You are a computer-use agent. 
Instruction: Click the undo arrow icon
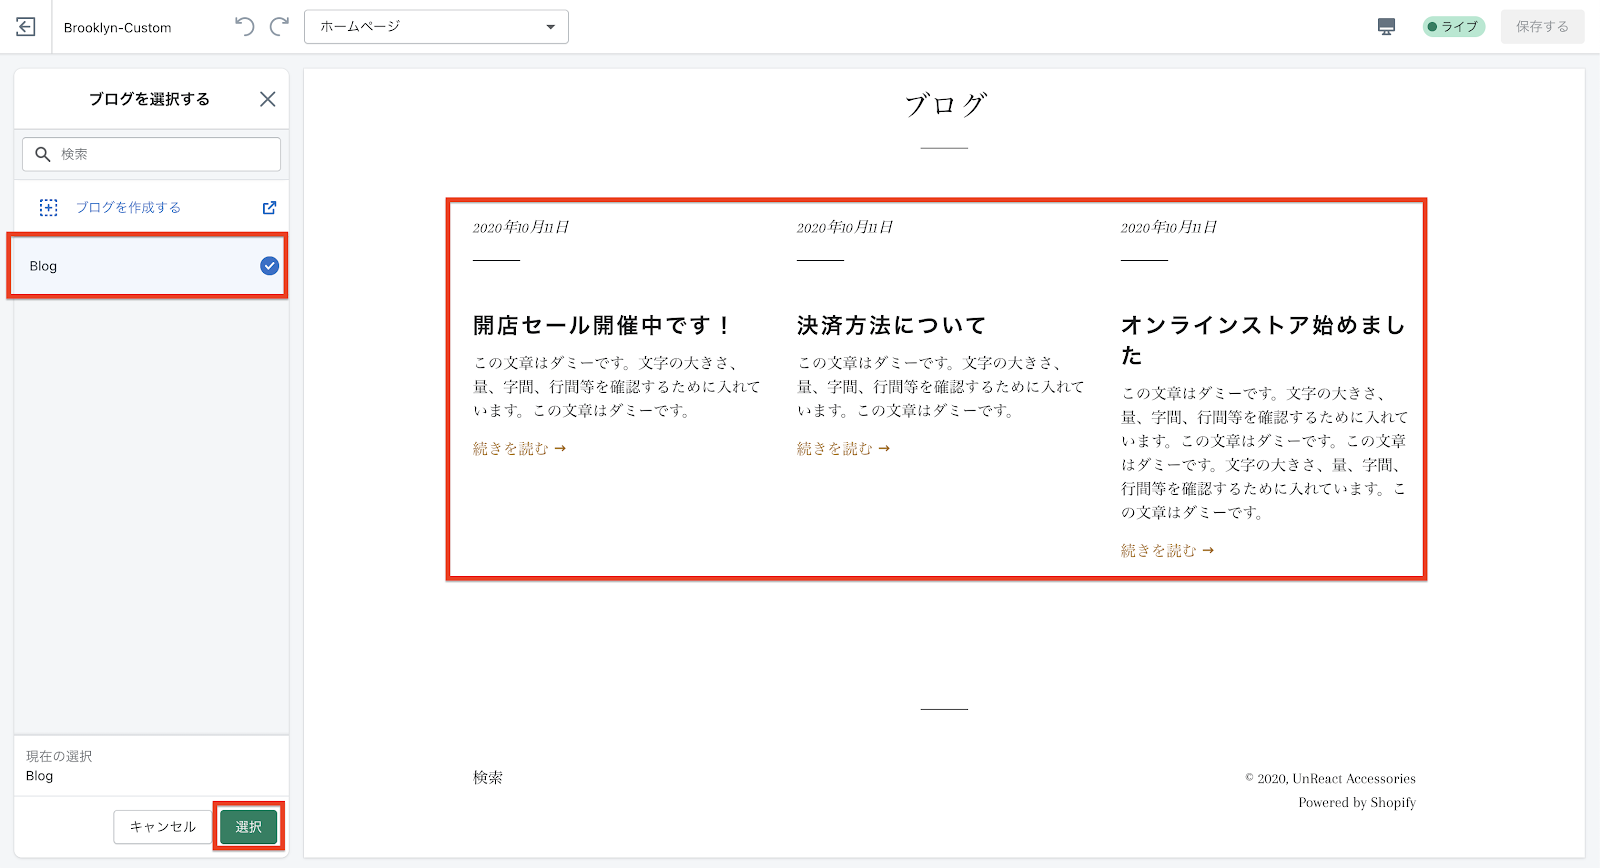(244, 27)
